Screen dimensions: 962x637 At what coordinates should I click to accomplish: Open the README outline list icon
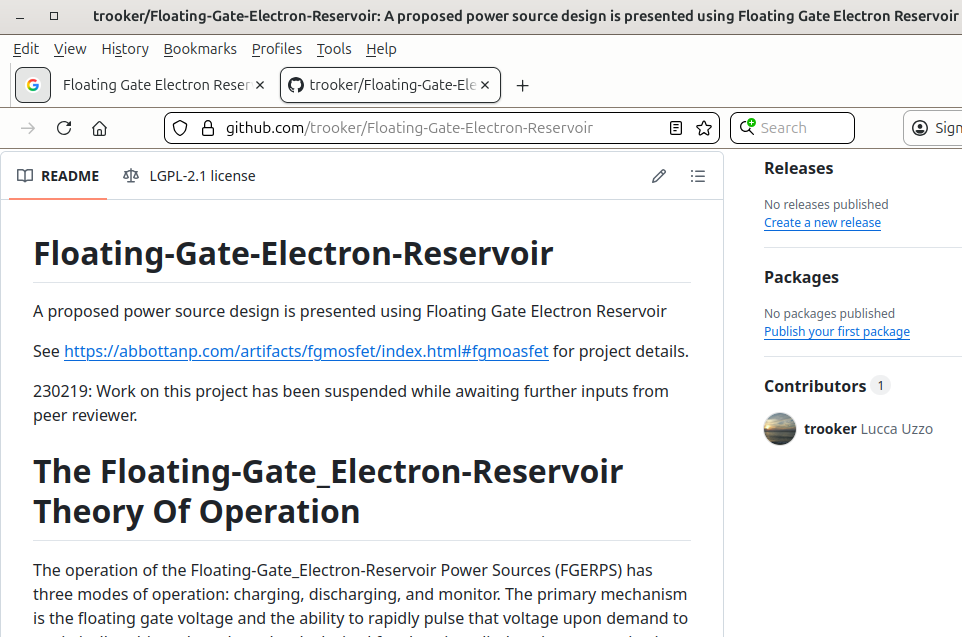coord(698,176)
